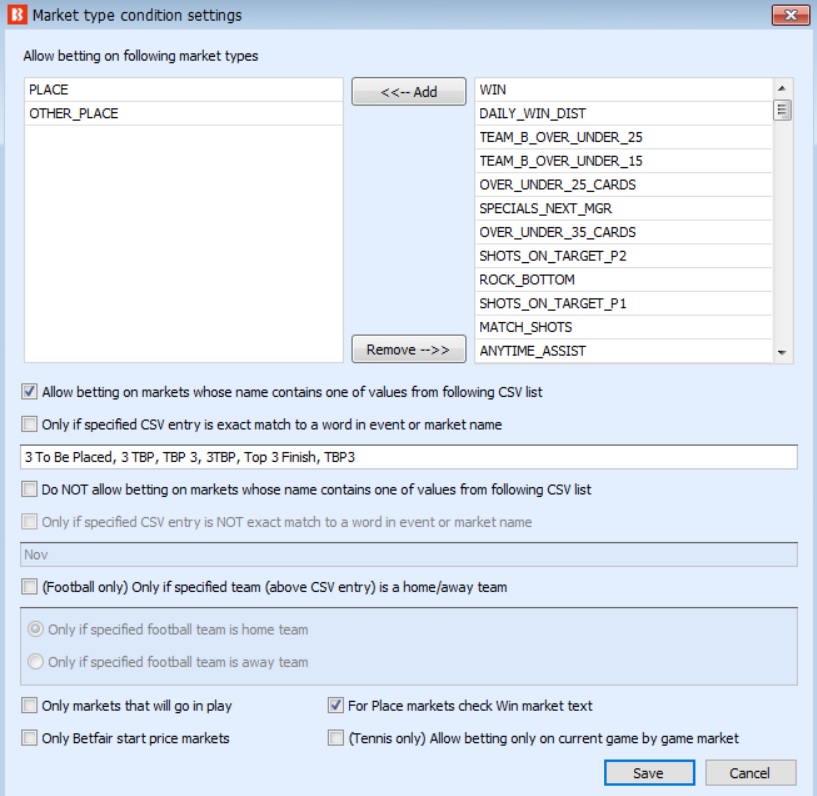Click the 'Remove -->>' button

(408, 349)
